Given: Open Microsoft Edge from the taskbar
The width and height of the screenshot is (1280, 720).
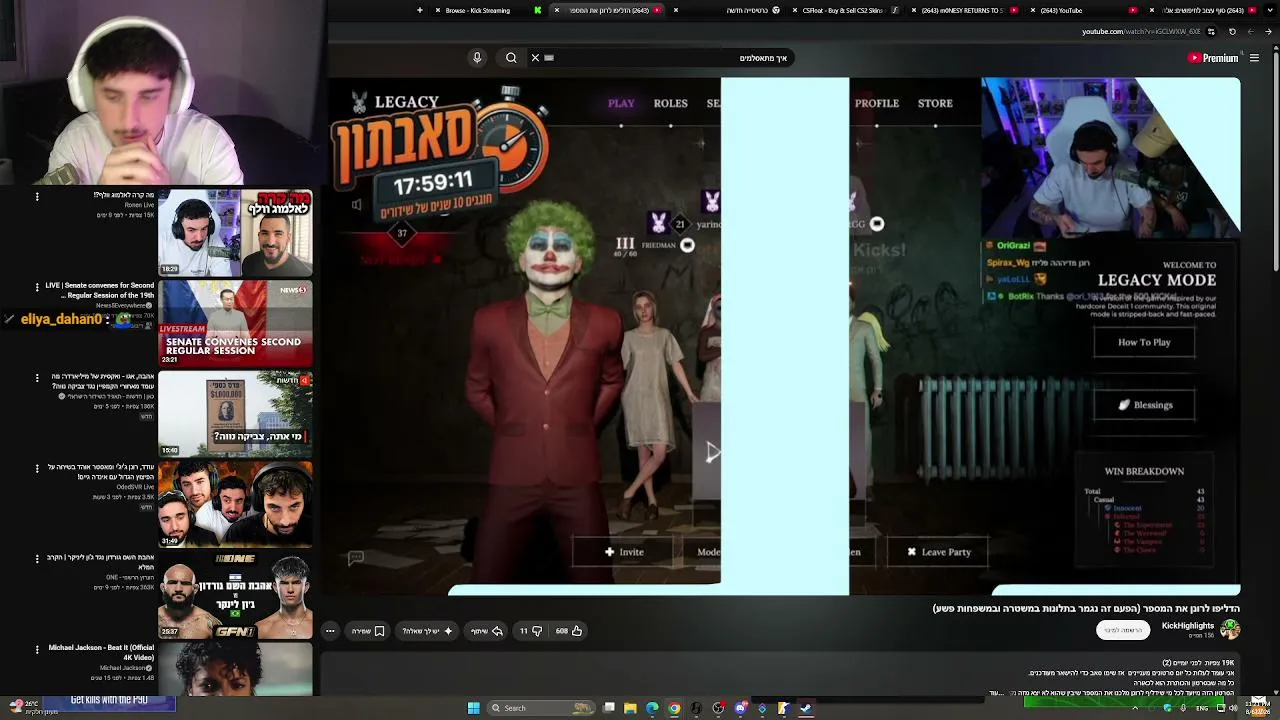Looking at the screenshot, I should pyautogui.click(x=652, y=708).
